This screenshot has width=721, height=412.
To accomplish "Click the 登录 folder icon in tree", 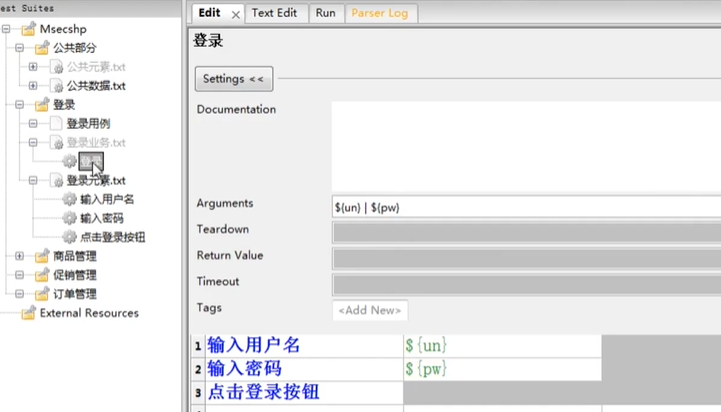I will pos(42,105).
